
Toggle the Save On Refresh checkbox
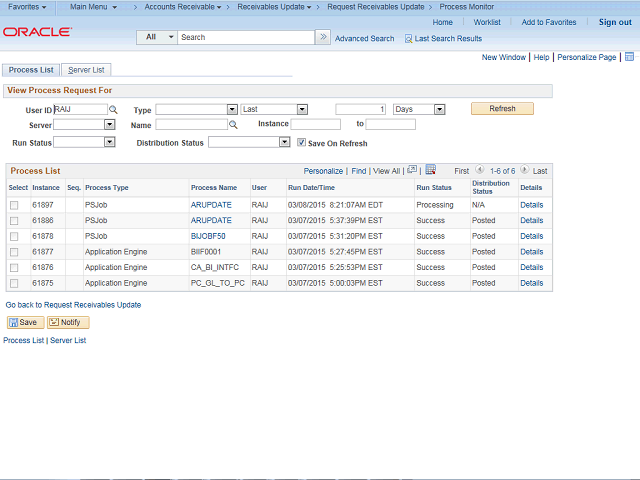coord(302,143)
